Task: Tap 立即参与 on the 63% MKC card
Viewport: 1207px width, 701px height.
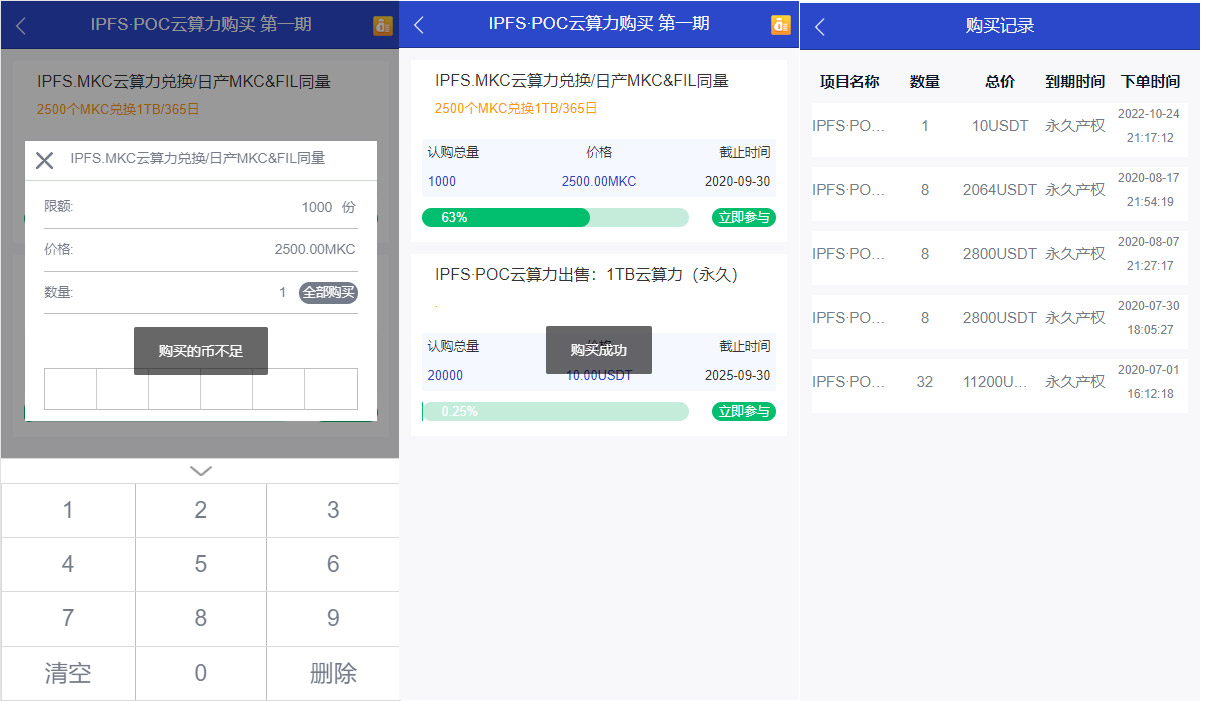Action: pos(744,217)
